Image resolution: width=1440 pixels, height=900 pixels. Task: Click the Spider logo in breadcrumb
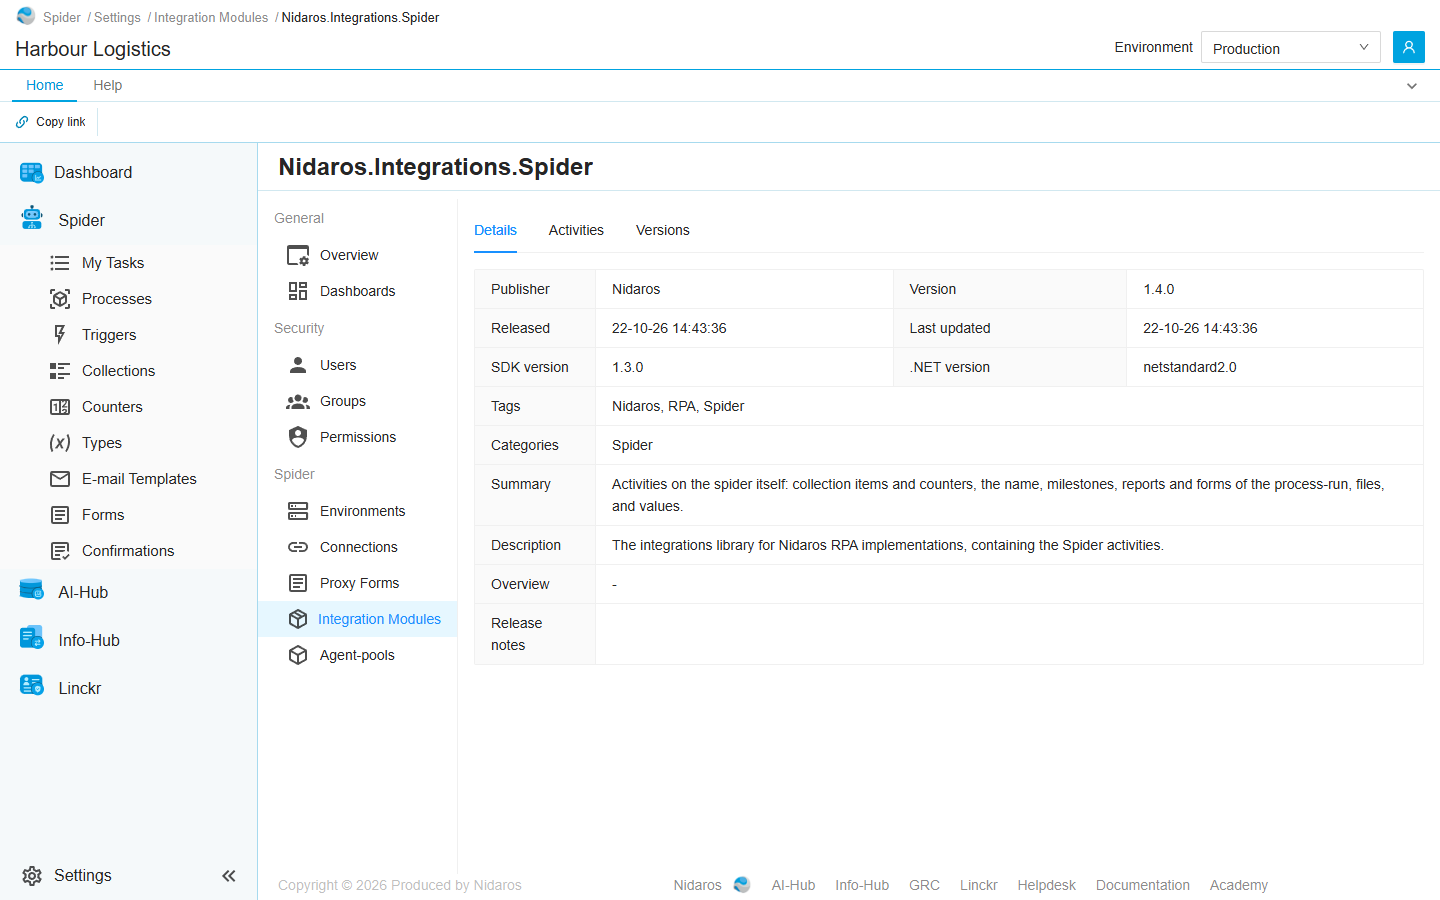(26, 16)
